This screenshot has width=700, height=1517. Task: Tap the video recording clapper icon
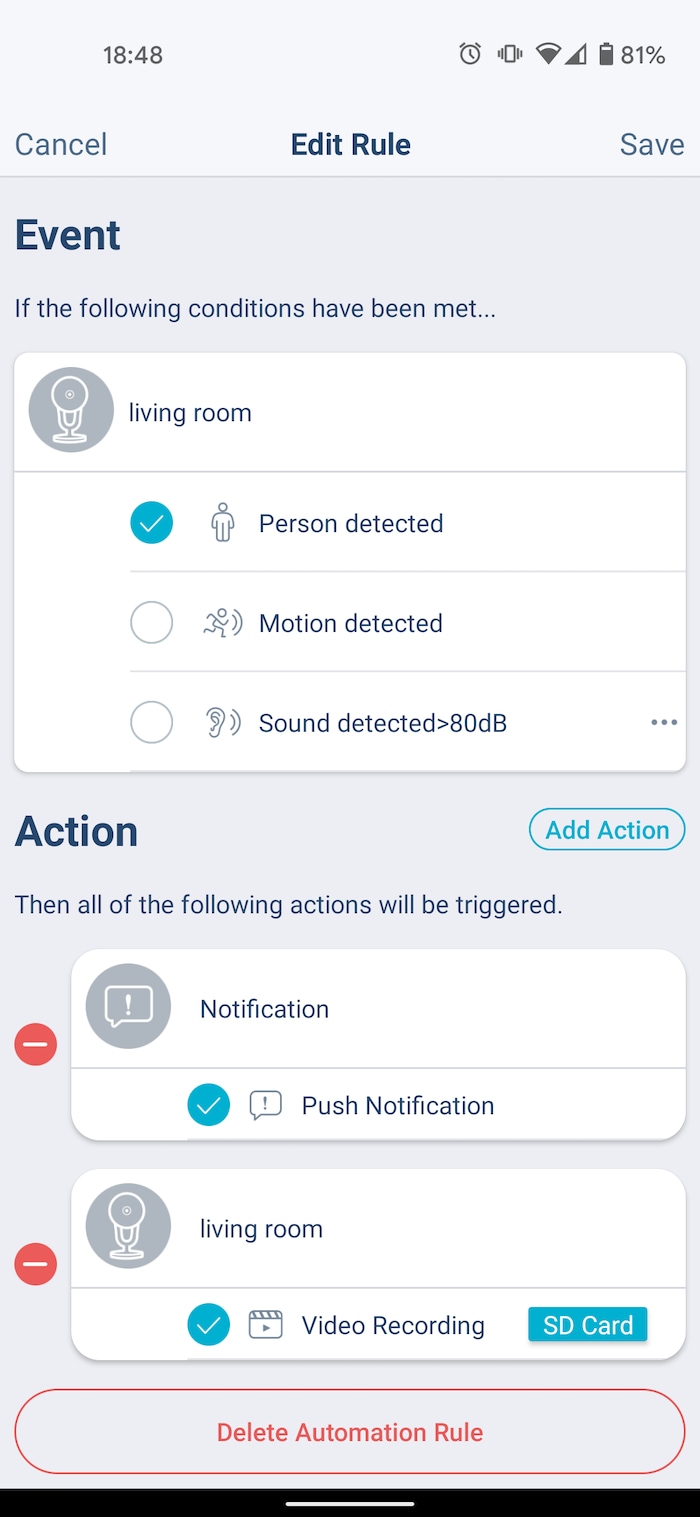(265, 1325)
